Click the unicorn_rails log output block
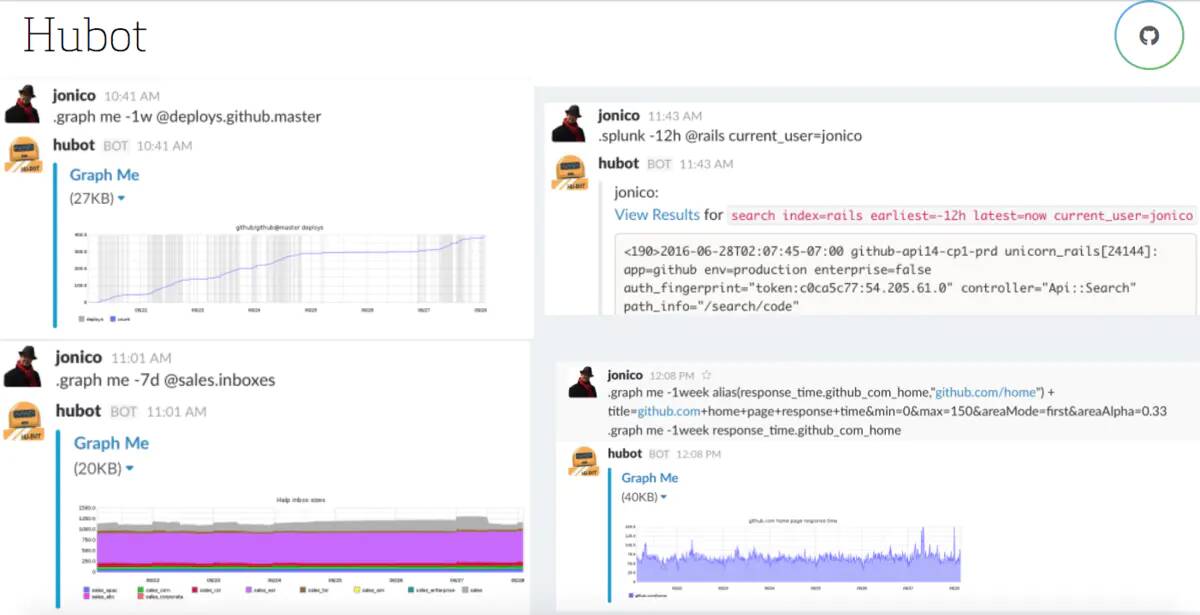 (905, 275)
